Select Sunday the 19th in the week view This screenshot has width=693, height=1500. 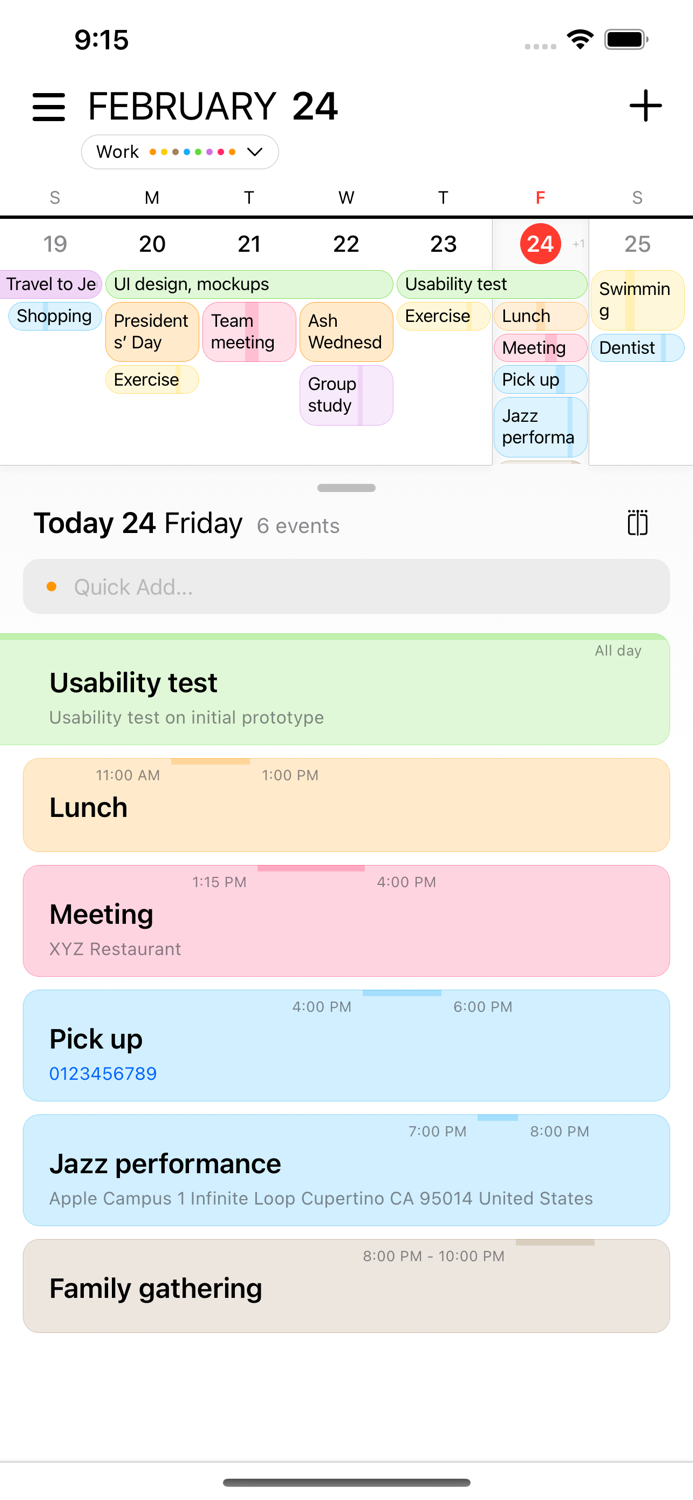click(55, 243)
